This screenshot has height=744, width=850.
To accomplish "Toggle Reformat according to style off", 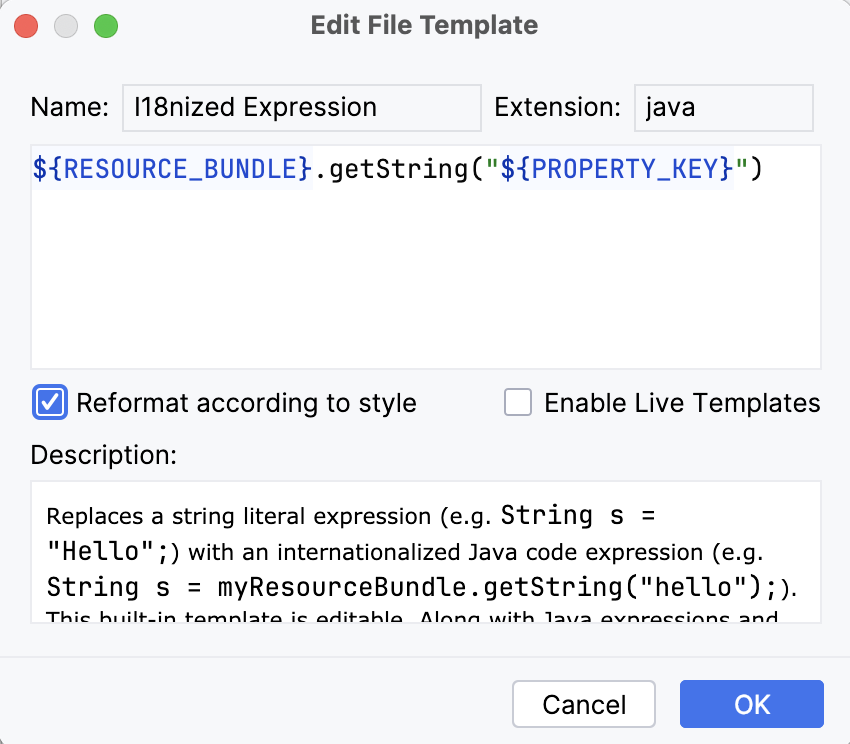I will pos(48,402).
